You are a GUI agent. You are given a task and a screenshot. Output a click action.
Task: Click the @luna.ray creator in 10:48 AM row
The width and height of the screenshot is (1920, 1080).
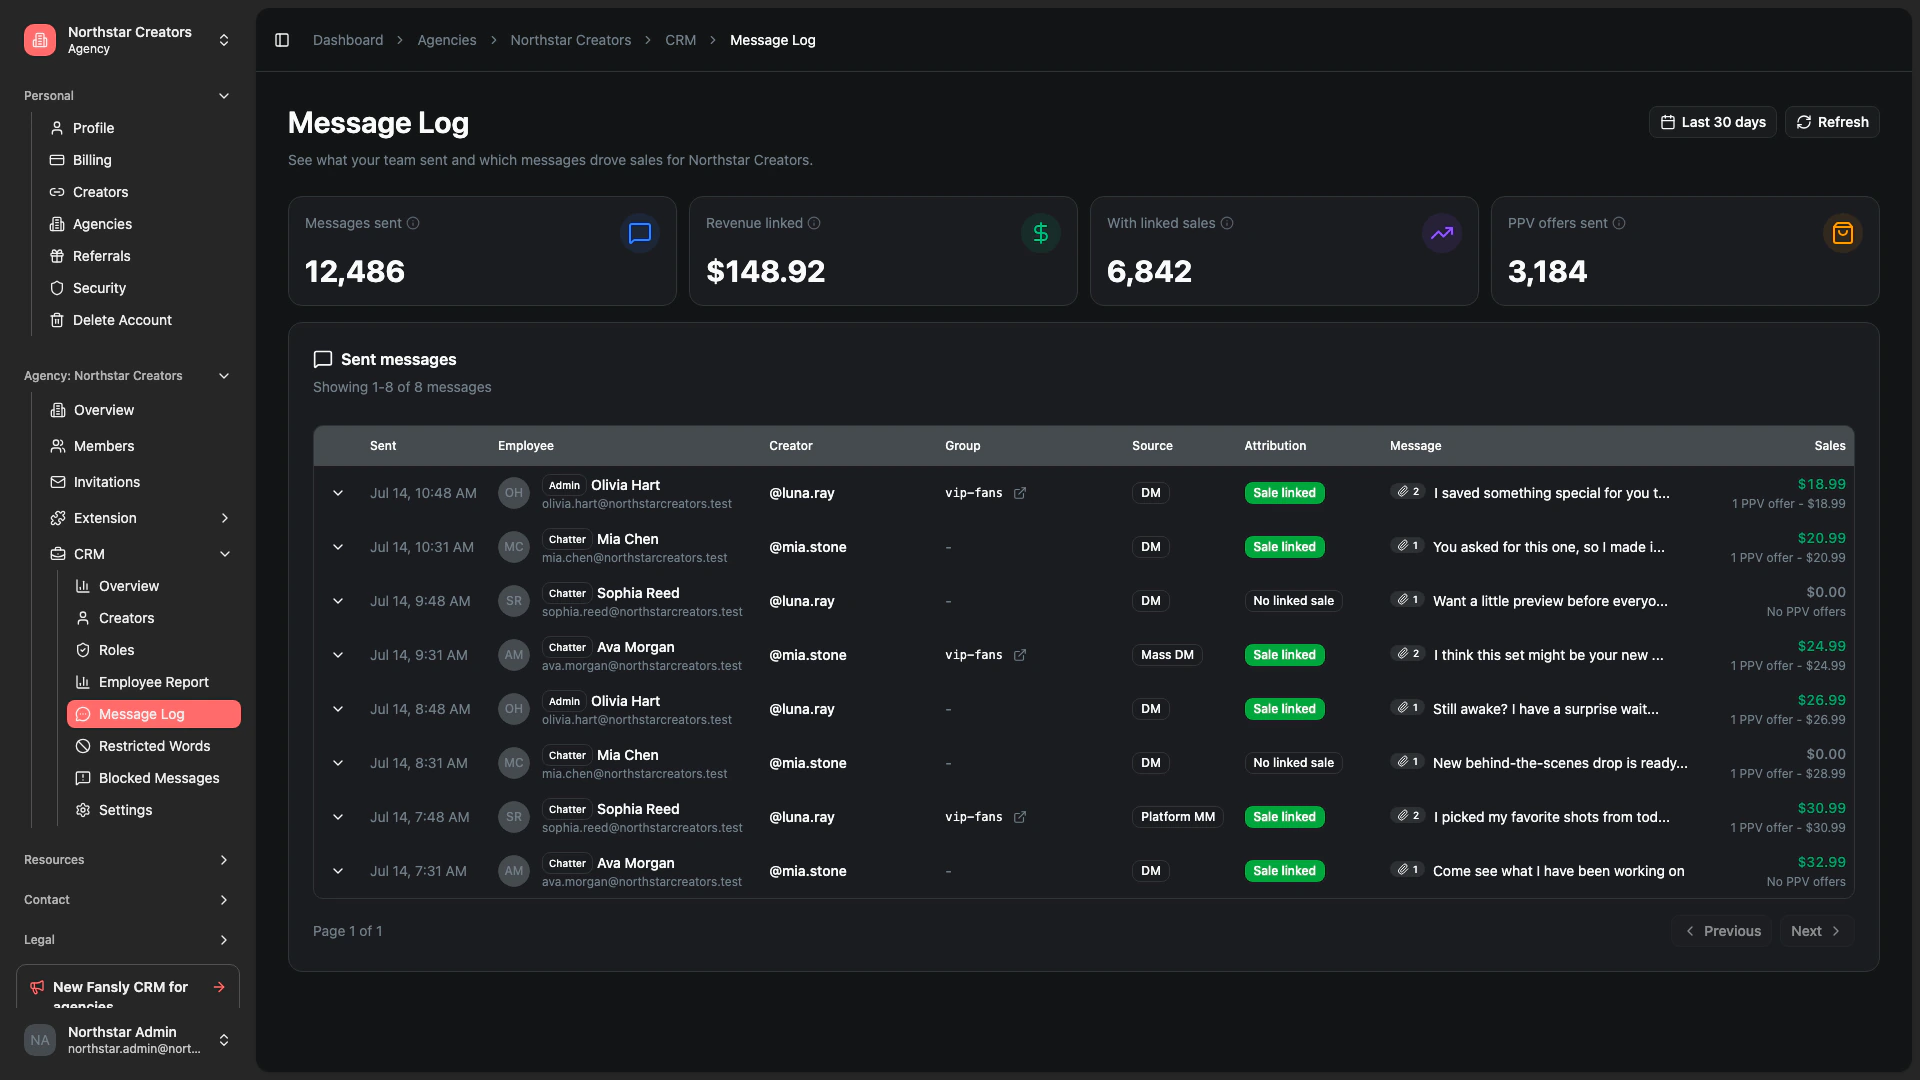coord(802,493)
